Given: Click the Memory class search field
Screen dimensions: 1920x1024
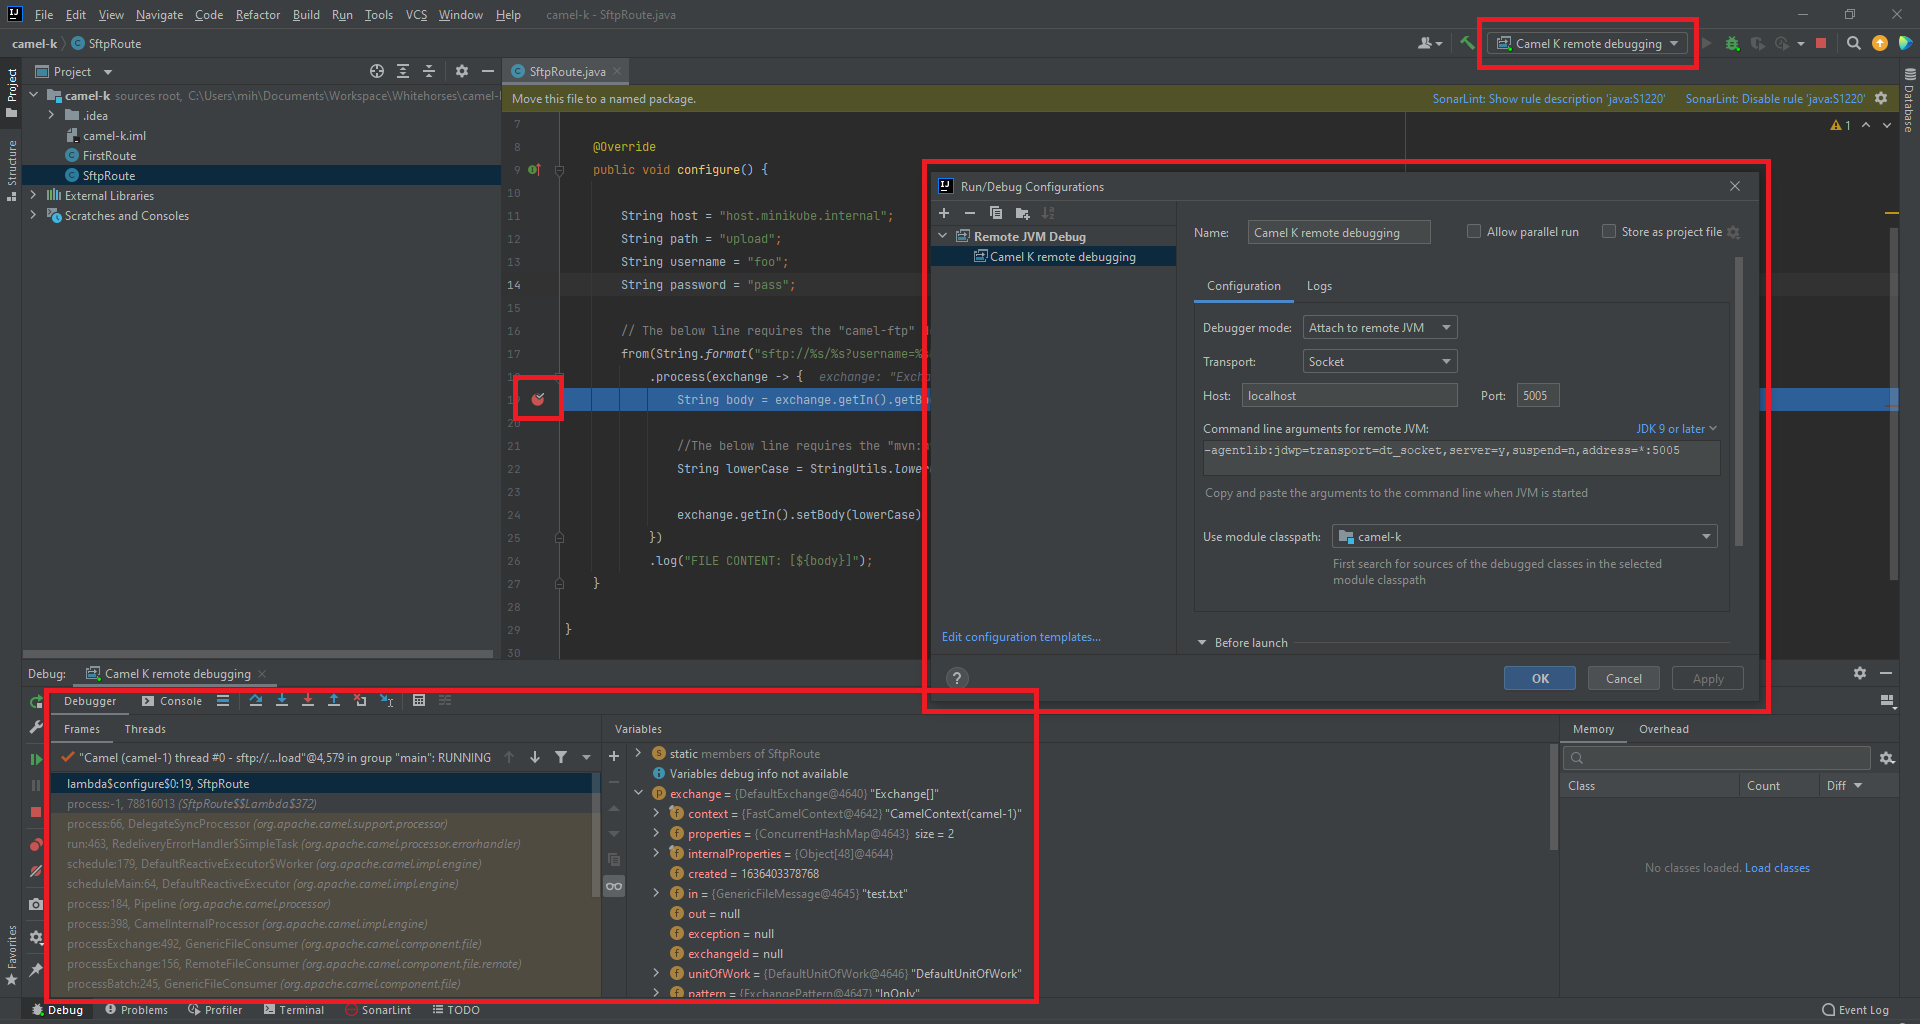Looking at the screenshot, I should (x=1716, y=758).
